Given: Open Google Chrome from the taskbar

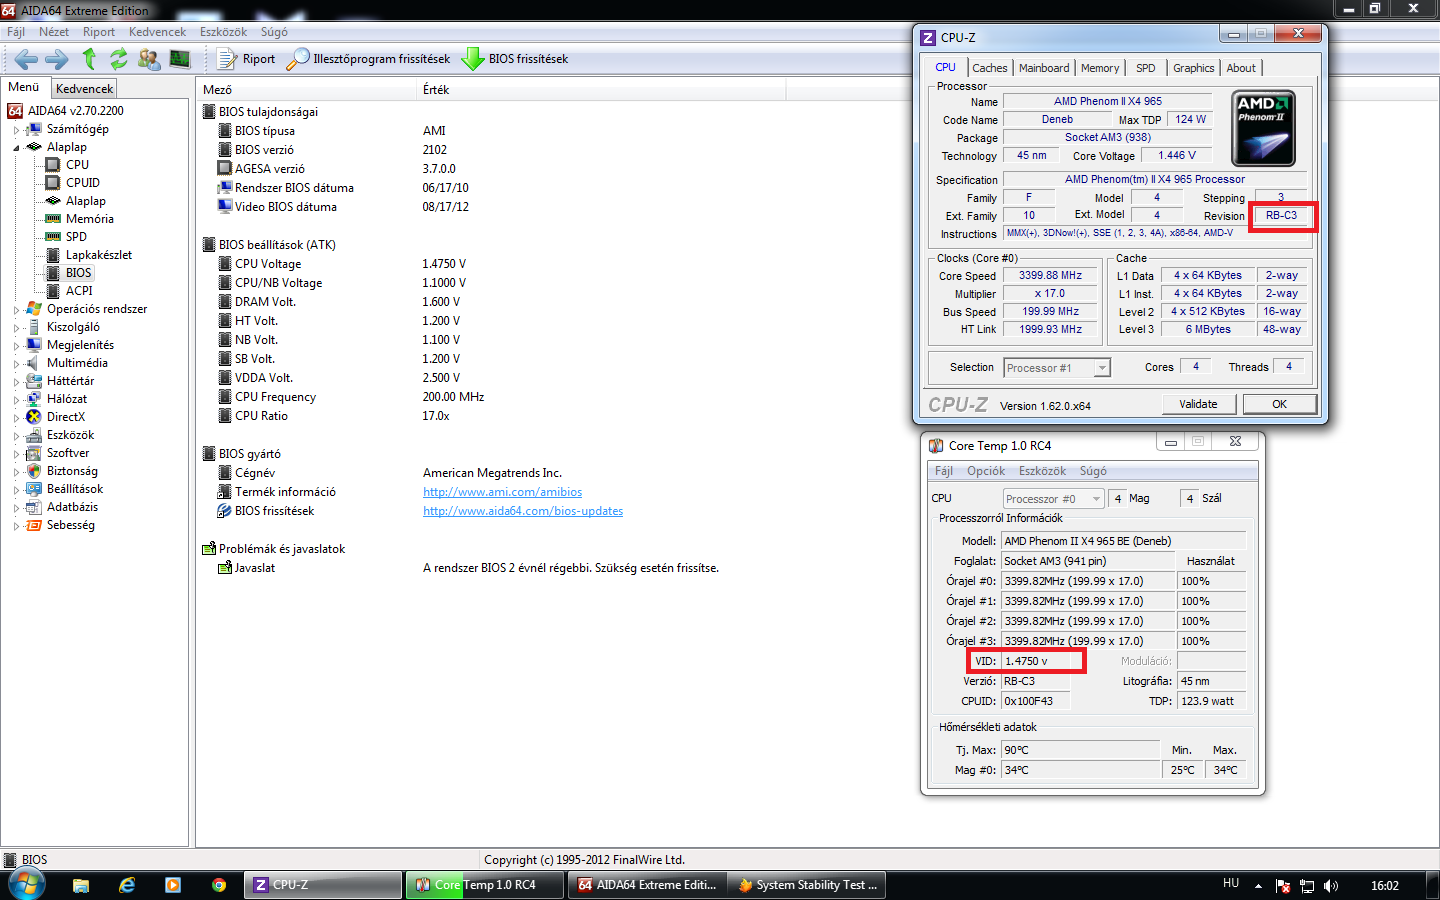Looking at the screenshot, I should point(219,885).
